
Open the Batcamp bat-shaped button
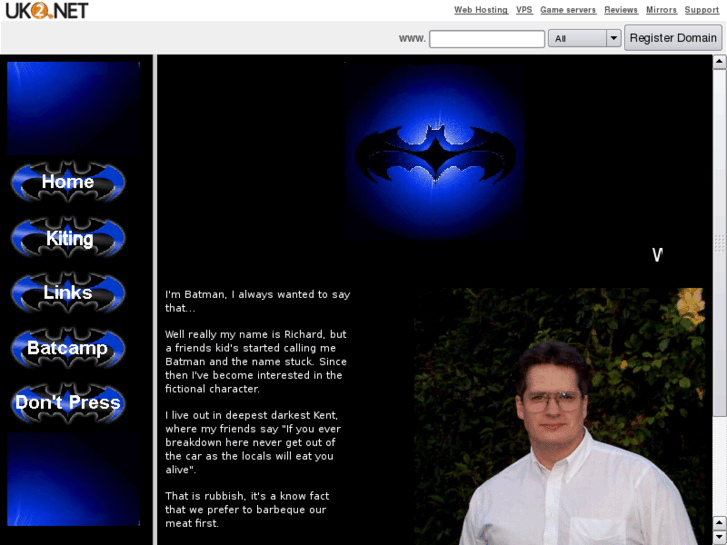(x=68, y=348)
